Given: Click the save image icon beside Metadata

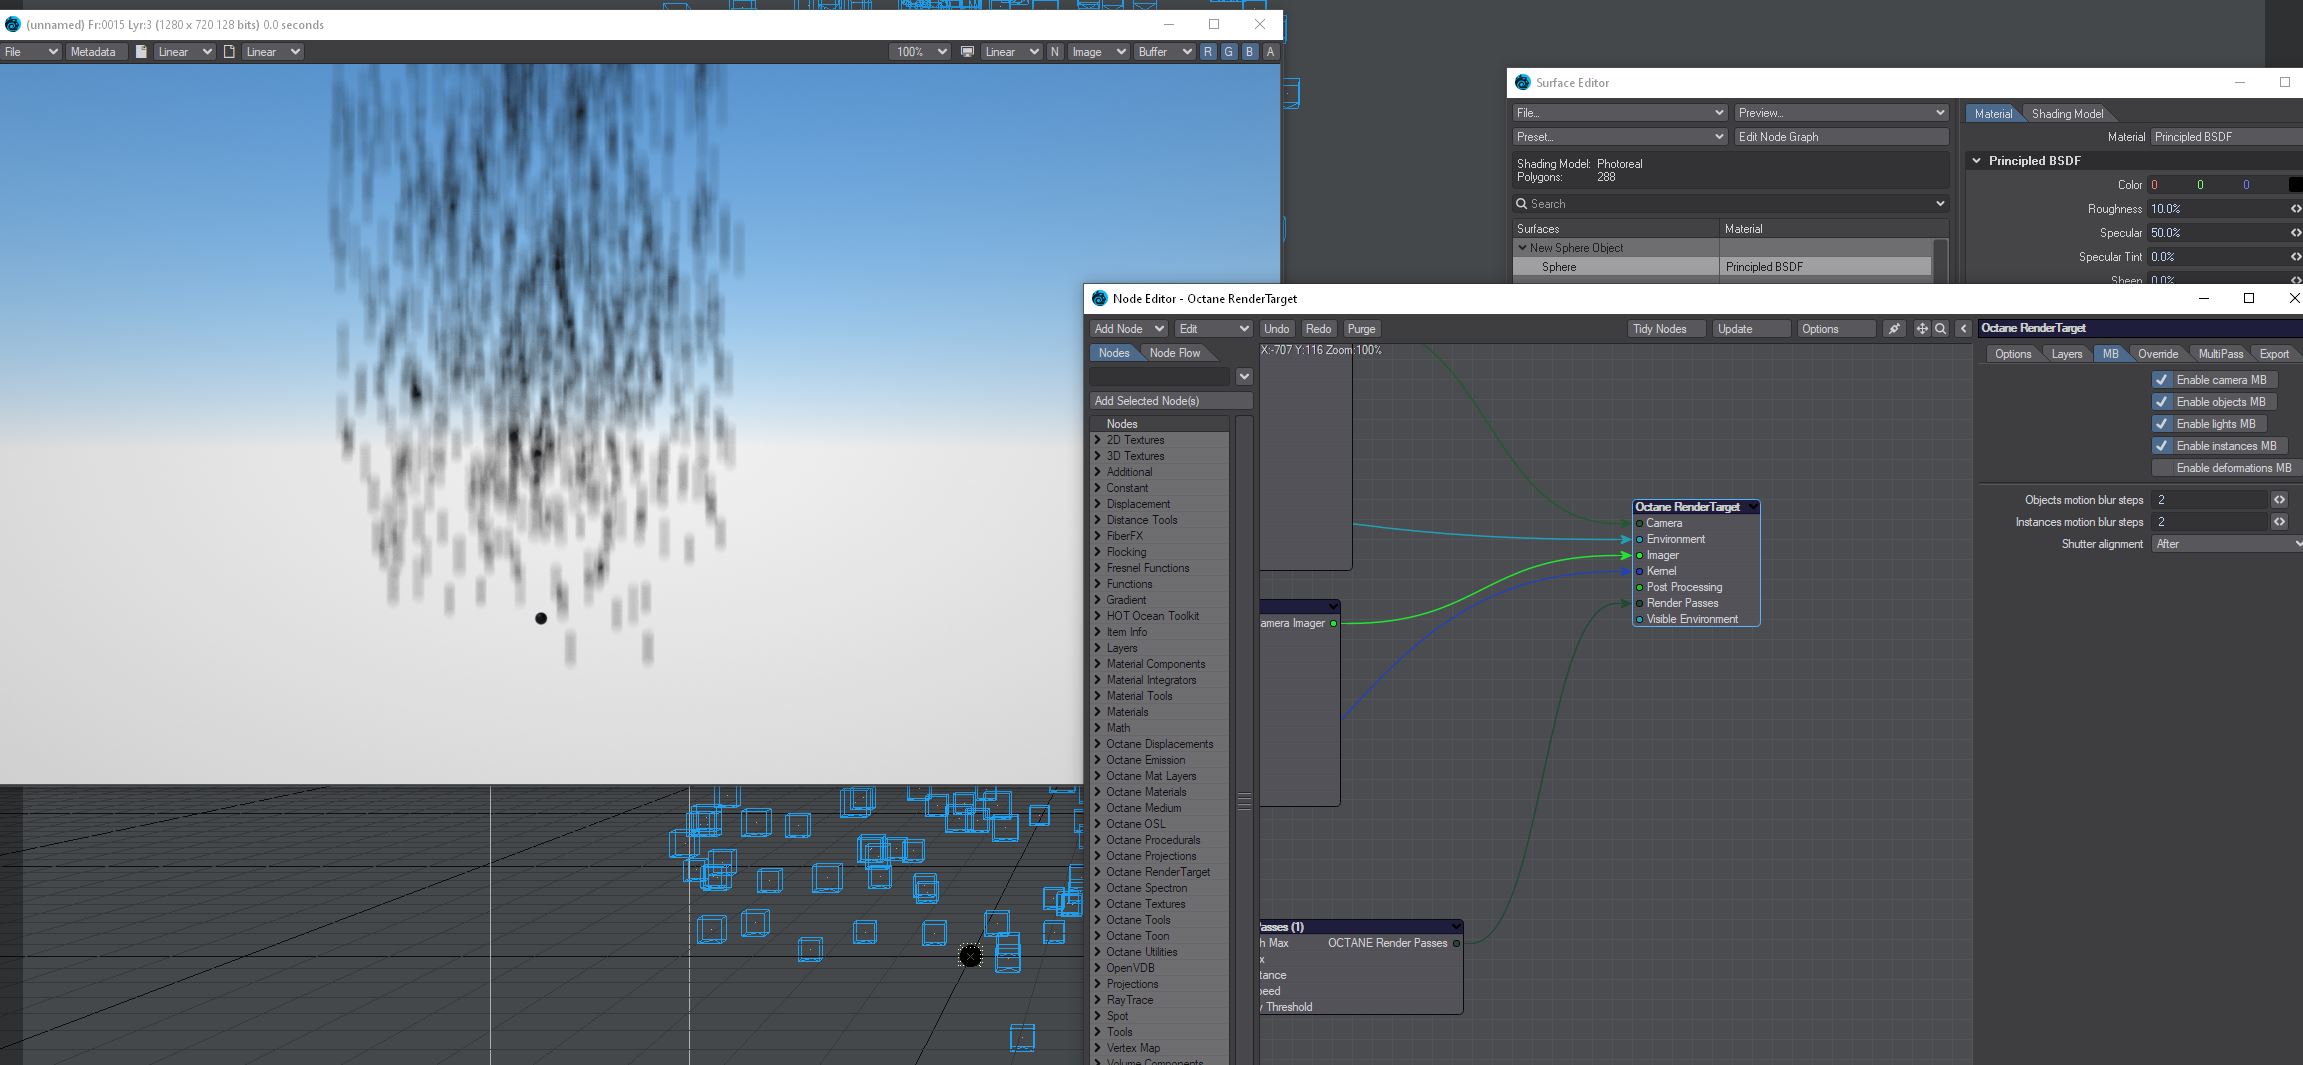Looking at the screenshot, I should pos(141,52).
